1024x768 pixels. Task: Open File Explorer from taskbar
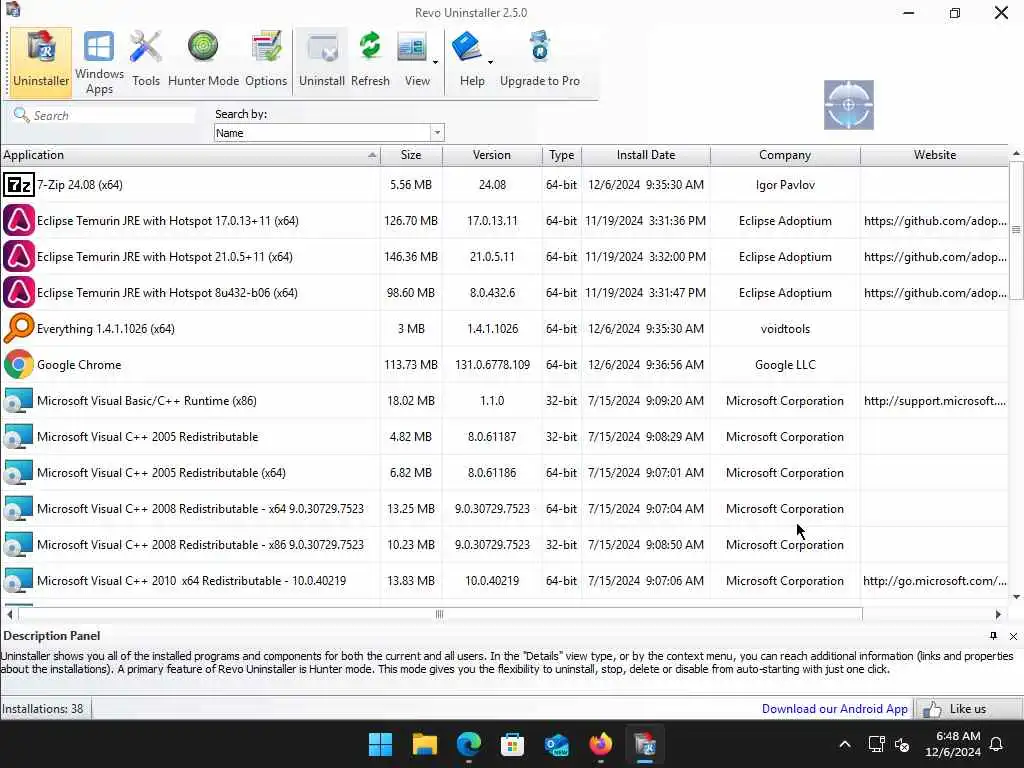424,744
